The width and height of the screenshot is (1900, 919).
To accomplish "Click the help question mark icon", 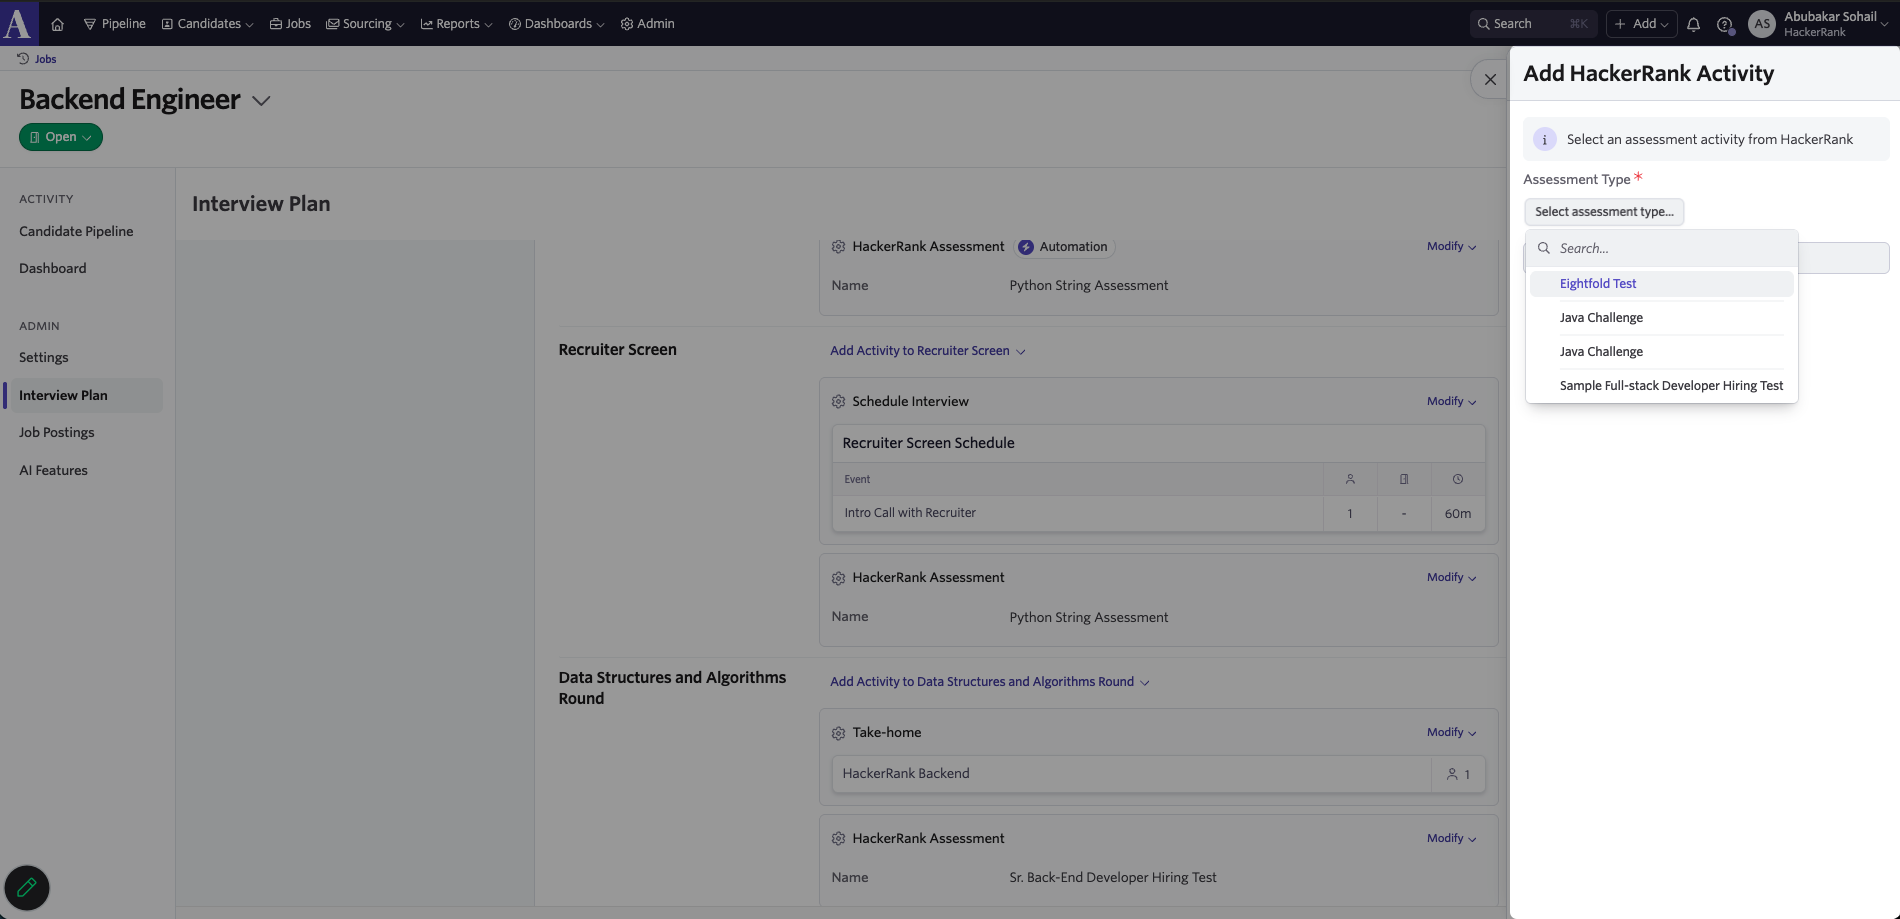I will point(1724,24).
